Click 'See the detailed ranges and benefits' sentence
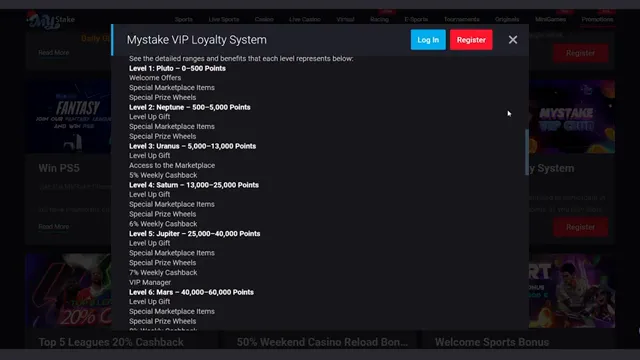 241,58
